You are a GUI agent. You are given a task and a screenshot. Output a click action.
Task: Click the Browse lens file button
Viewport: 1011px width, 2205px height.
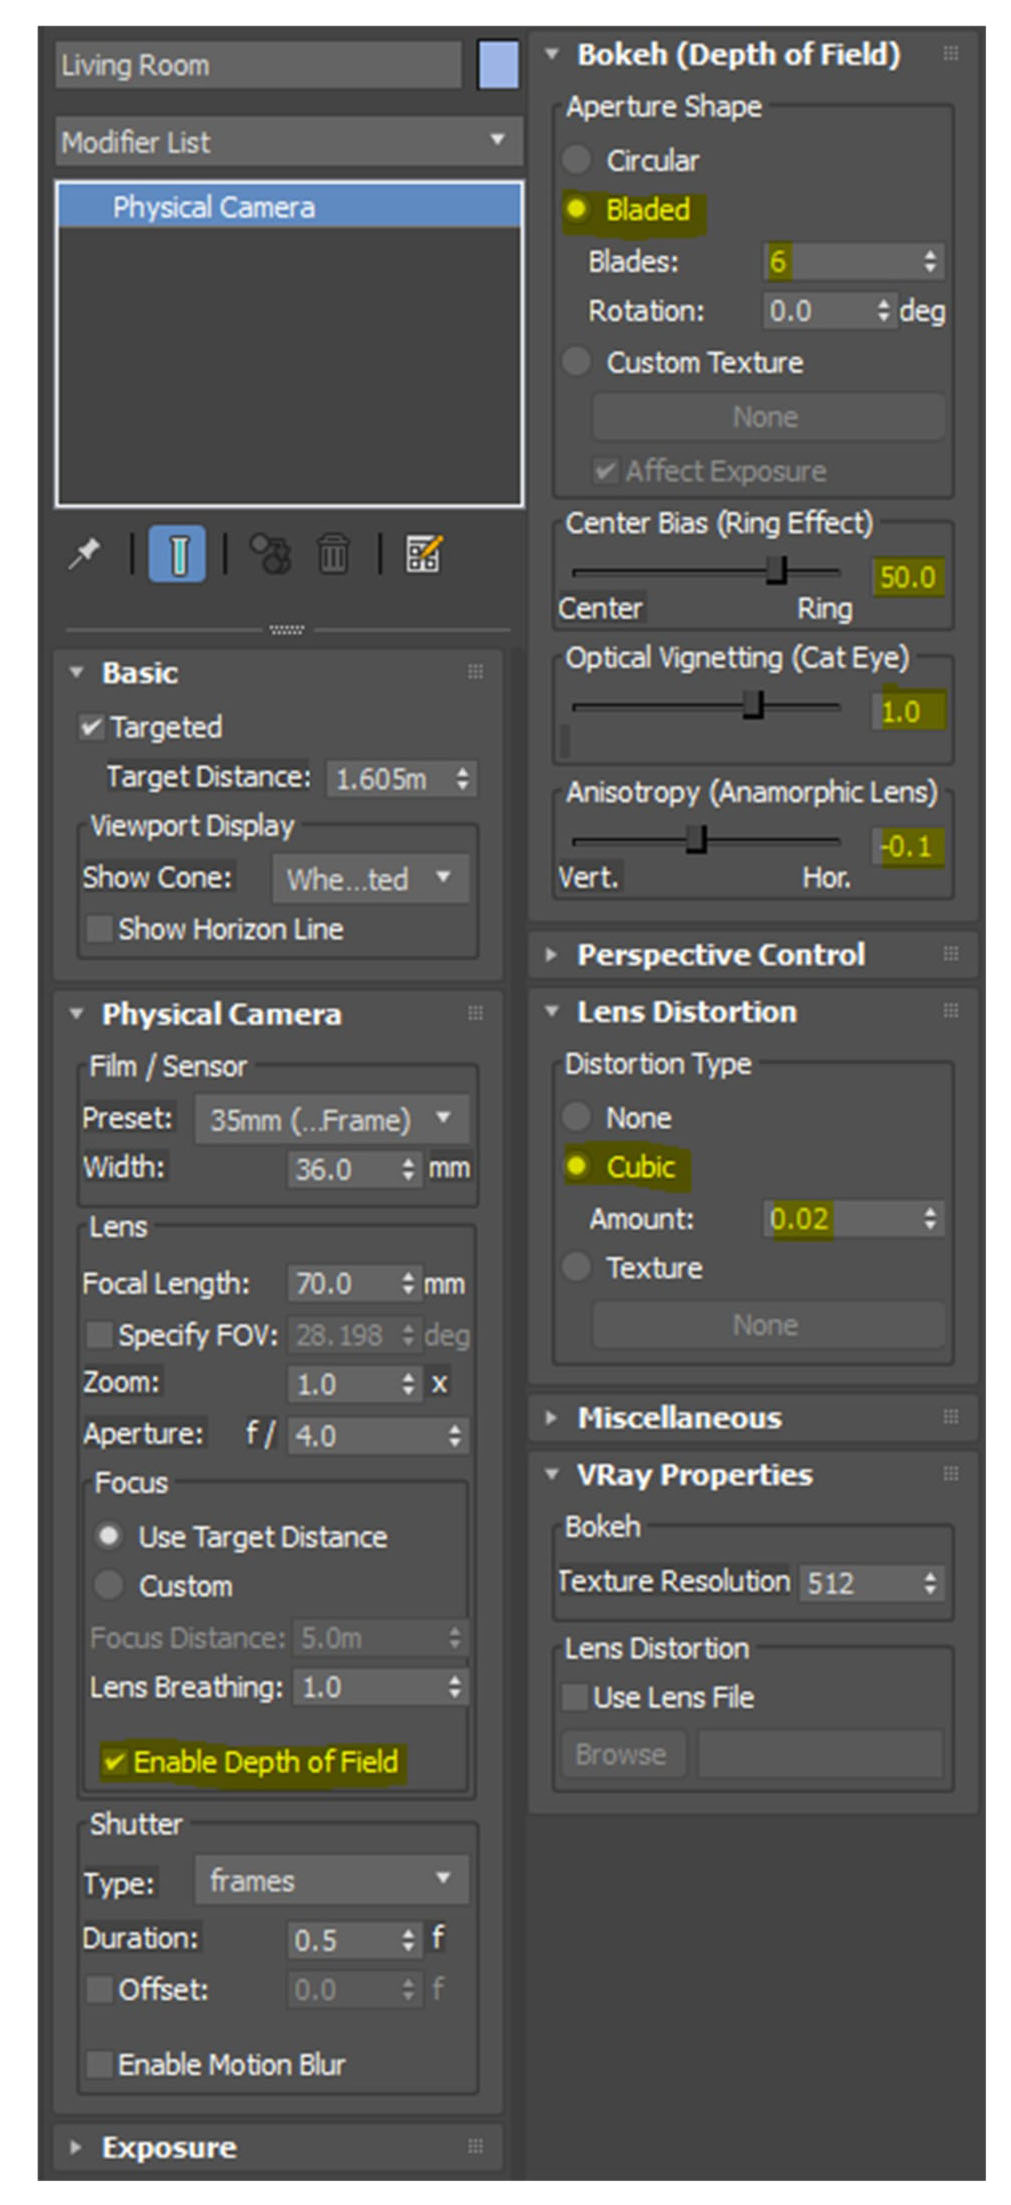pos(621,1754)
